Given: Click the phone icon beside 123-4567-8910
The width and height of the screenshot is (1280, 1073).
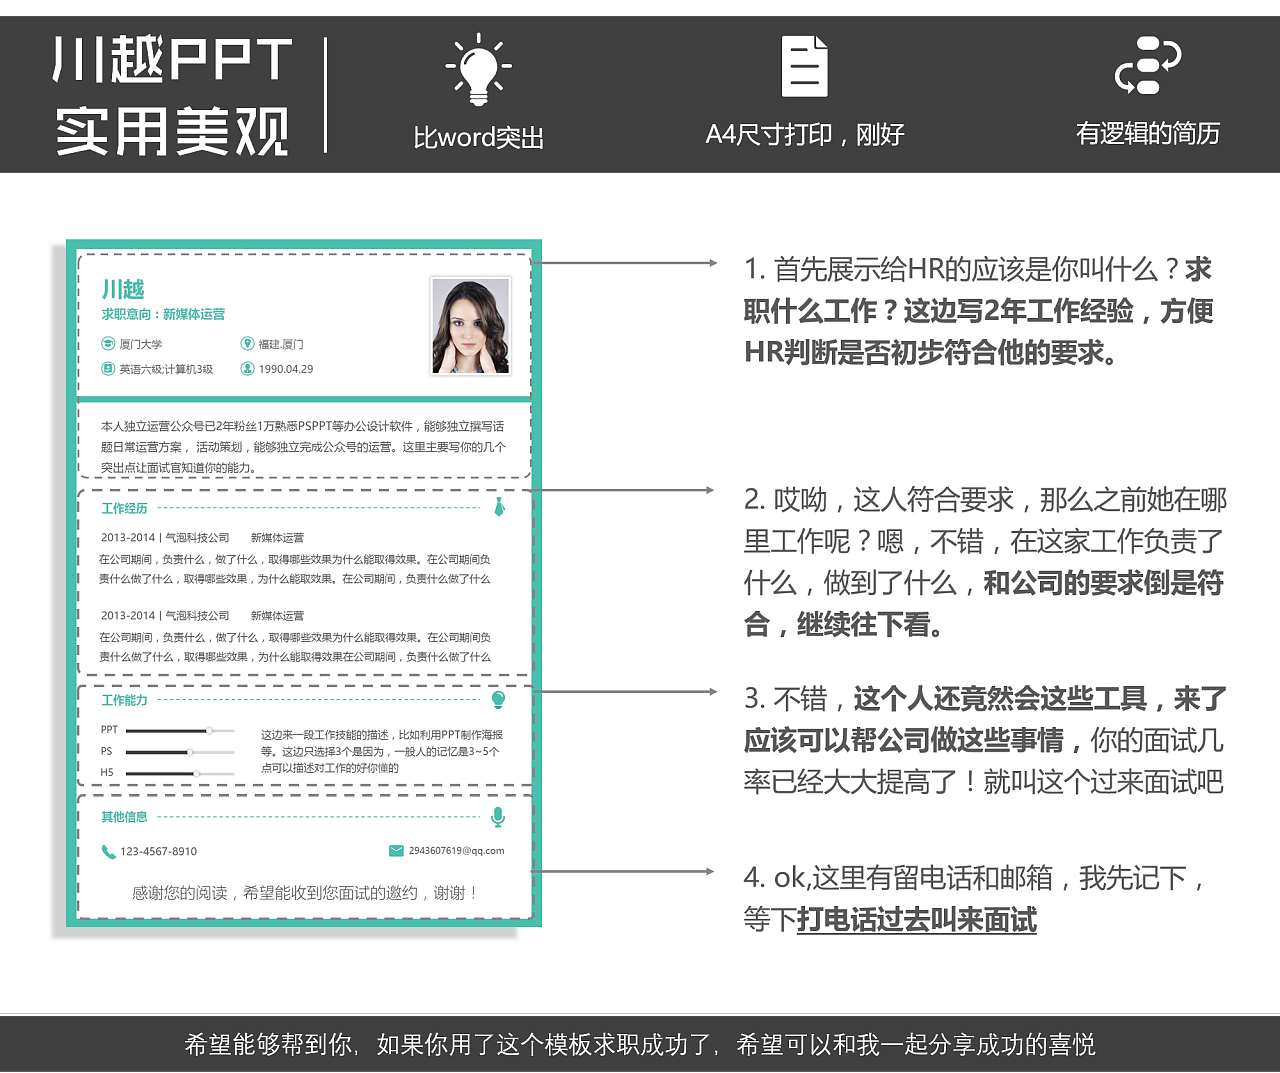Looking at the screenshot, I should (108, 852).
